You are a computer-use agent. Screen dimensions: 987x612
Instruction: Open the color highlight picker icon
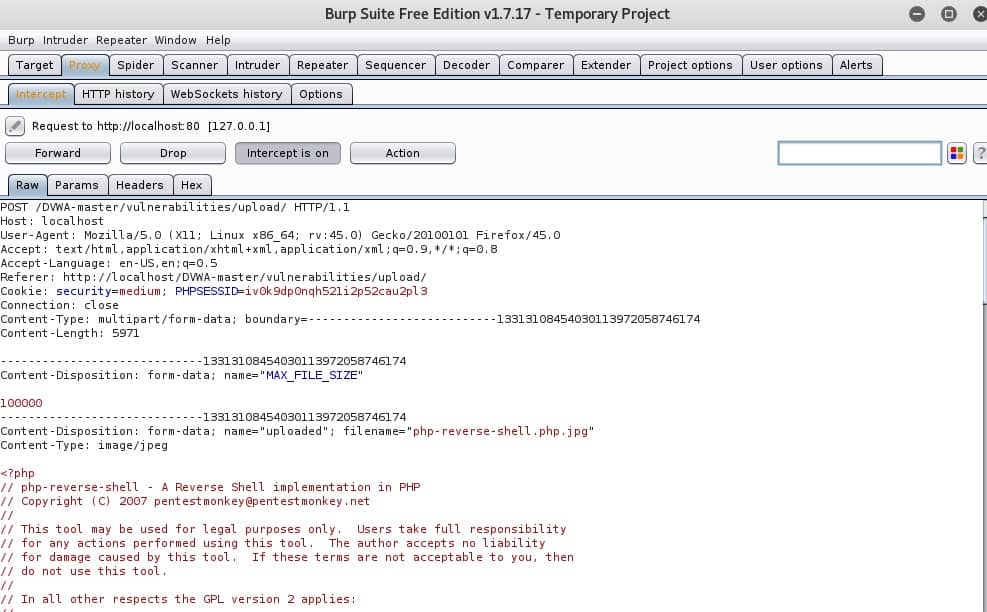click(957, 153)
